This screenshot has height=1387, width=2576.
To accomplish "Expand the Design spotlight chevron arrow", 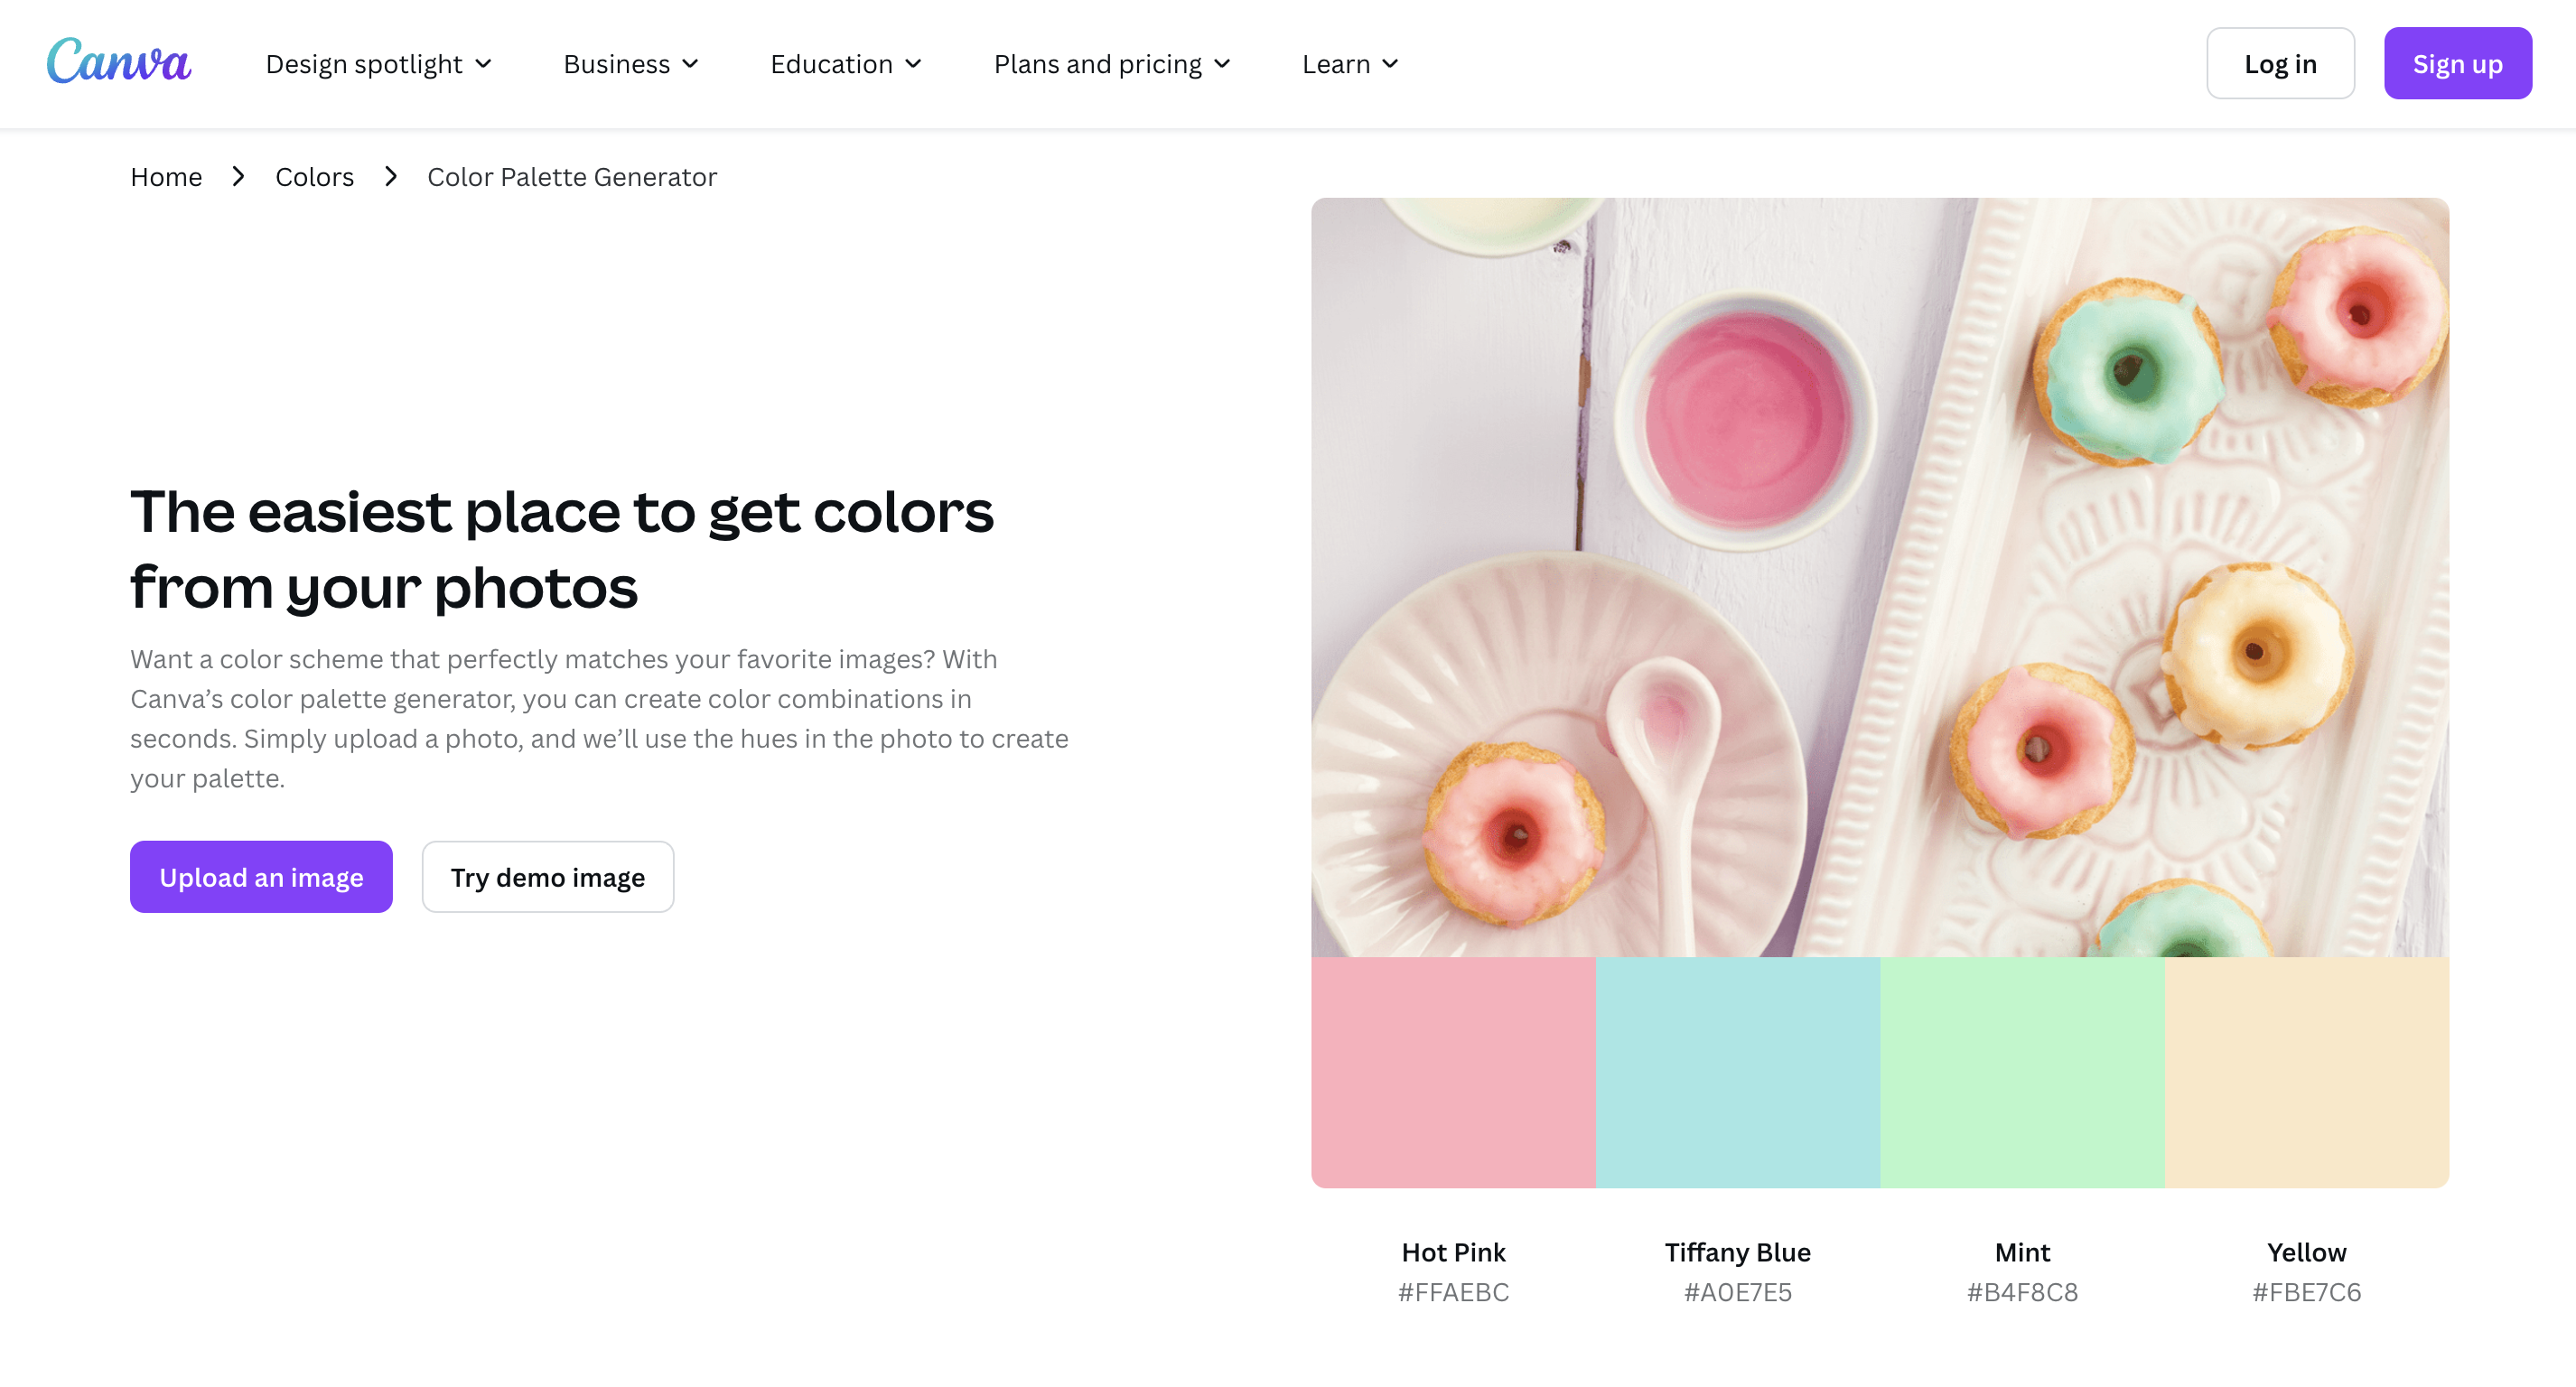I will [484, 64].
